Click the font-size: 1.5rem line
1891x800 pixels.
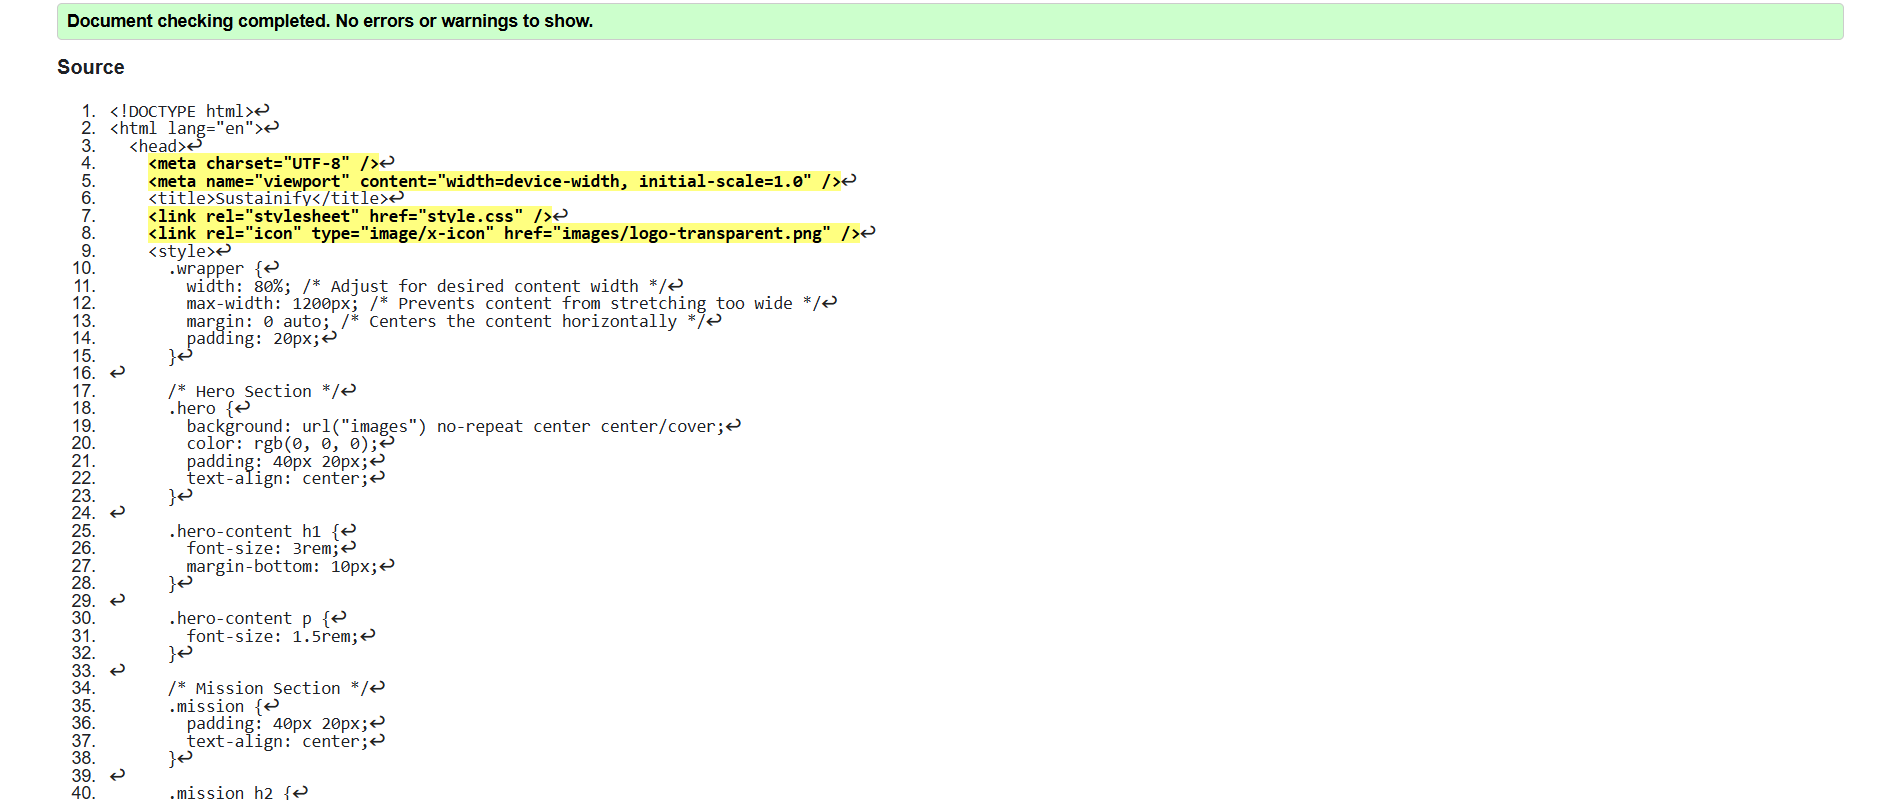tap(281, 636)
